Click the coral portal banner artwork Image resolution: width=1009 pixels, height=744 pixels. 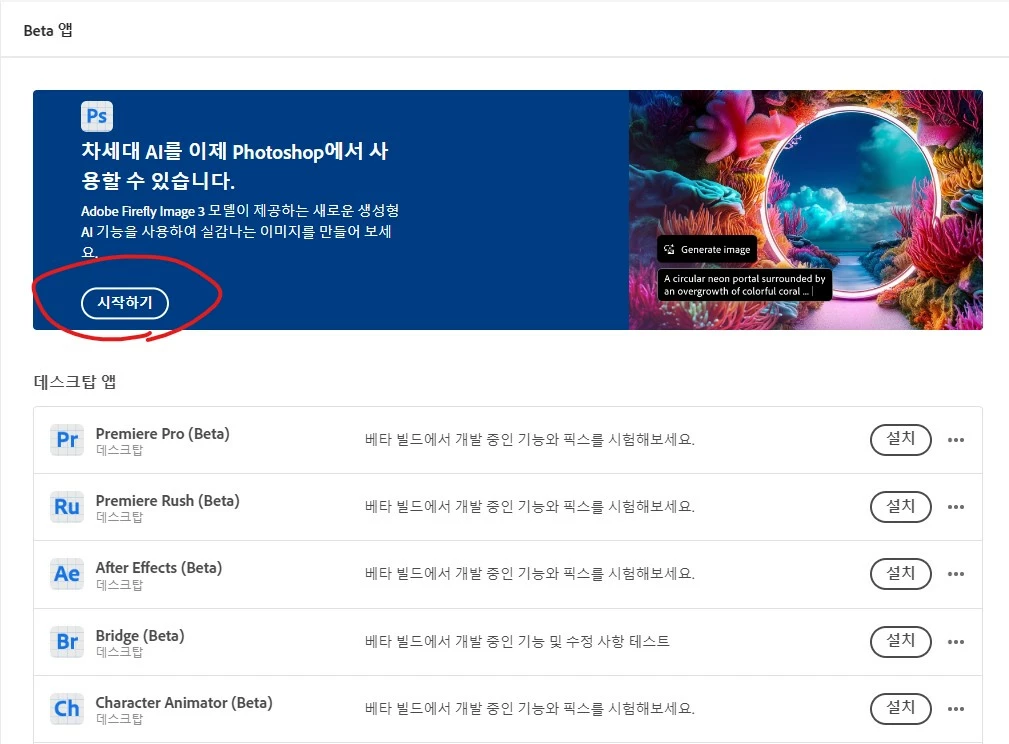click(806, 210)
